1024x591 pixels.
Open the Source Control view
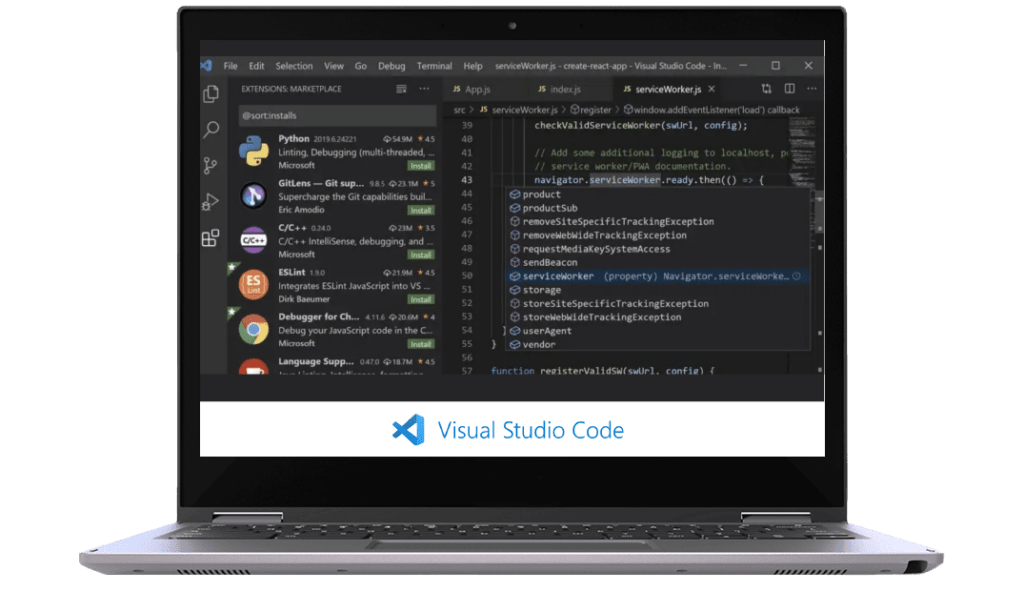point(210,165)
